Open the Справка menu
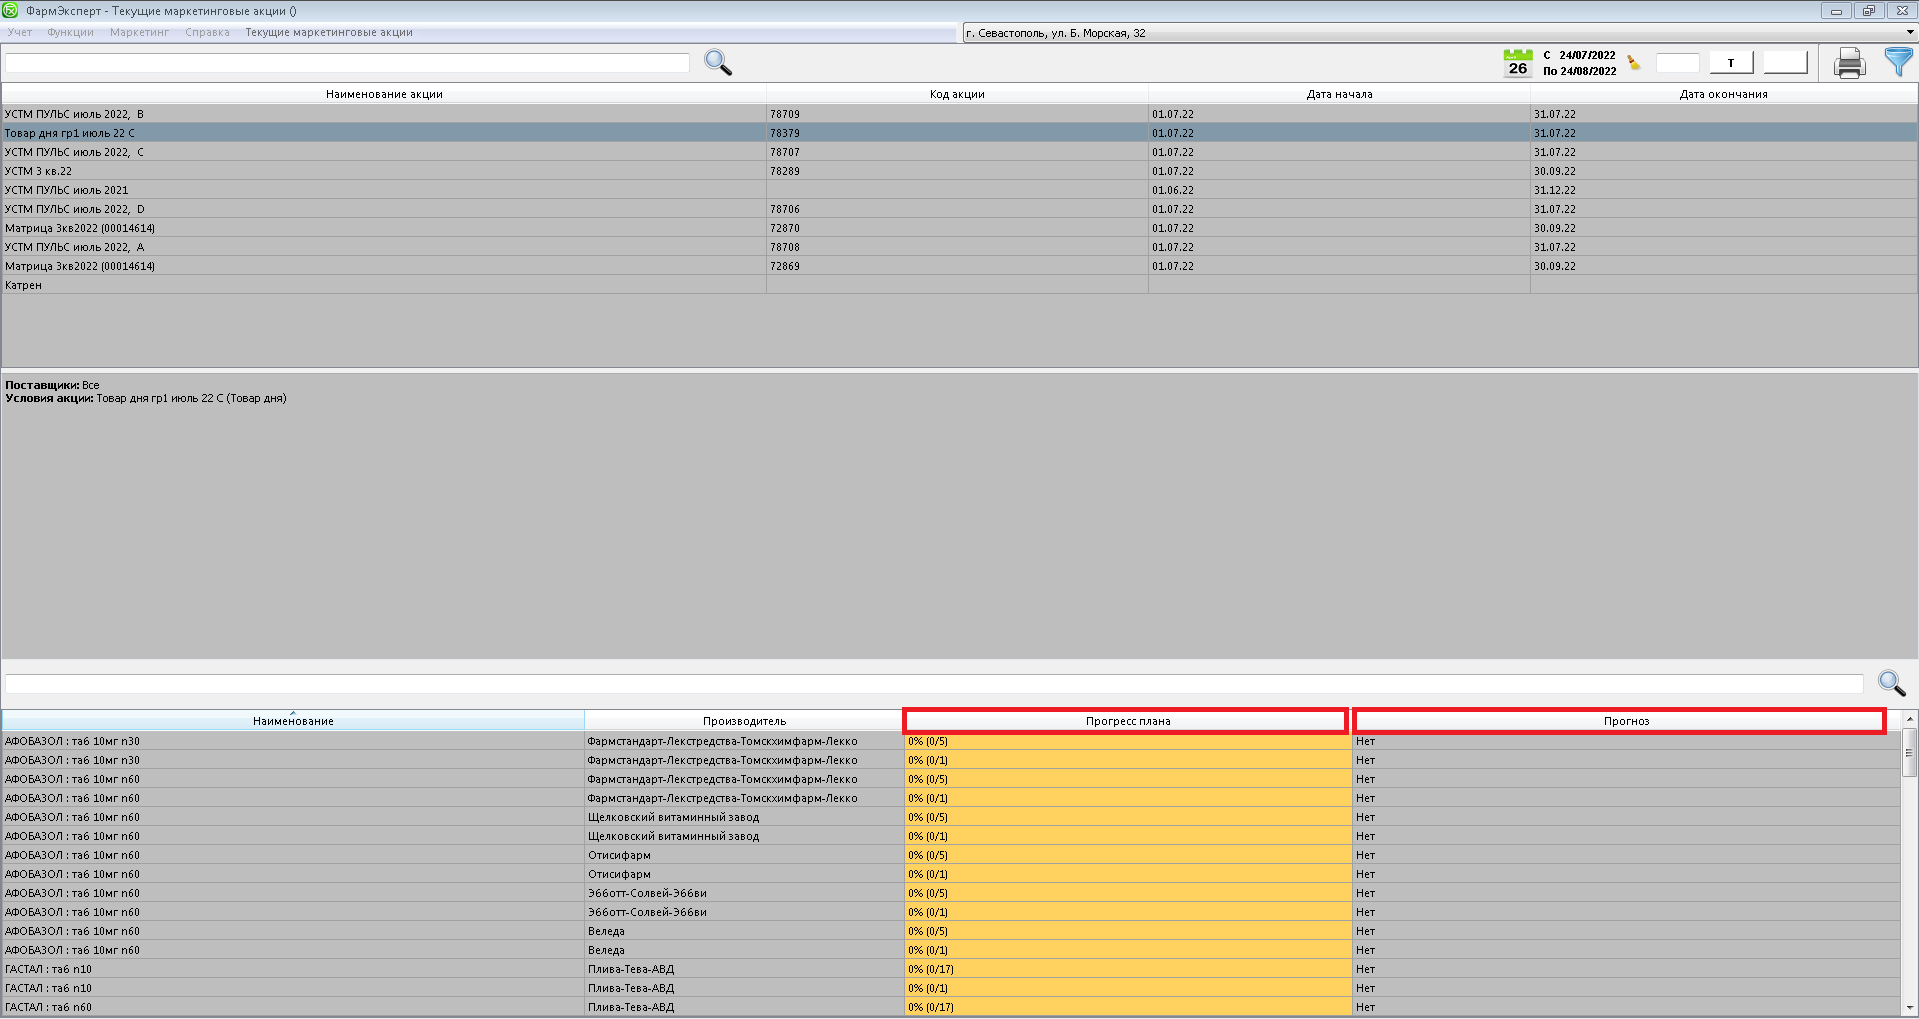The width and height of the screenshot is (1919, 1019). [207, 33]
